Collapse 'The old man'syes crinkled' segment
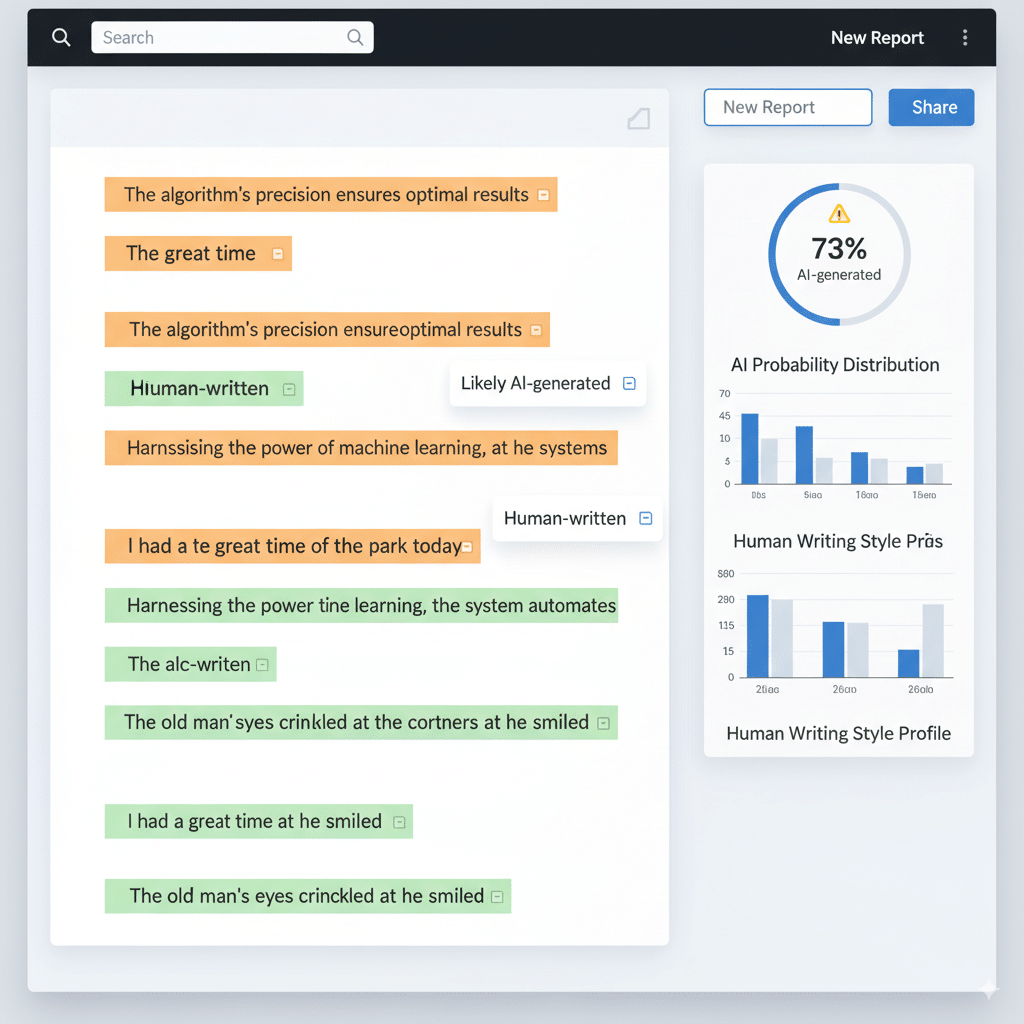Image resolution: width=1024 pixels, height=1024 pixels. click(604, 722)
